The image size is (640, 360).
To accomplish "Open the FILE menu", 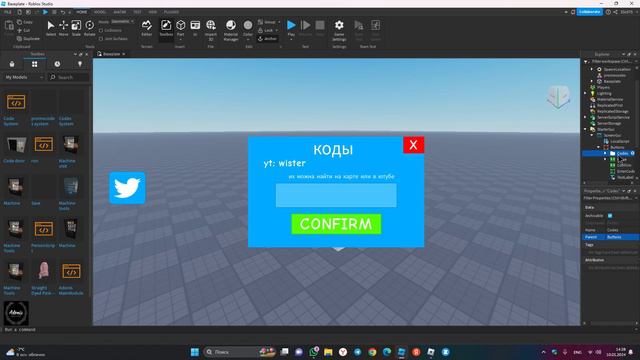I will pyautogui.click(x=7, y=12).
